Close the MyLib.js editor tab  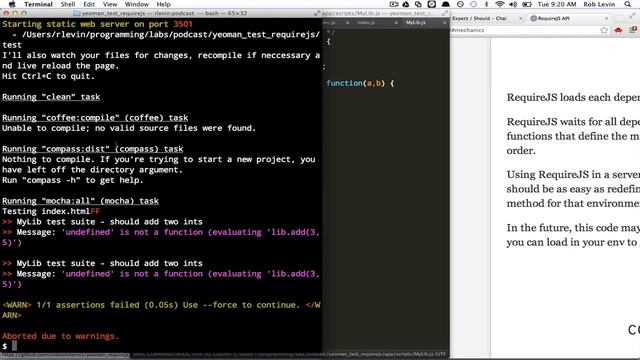[x=444, y=22]
